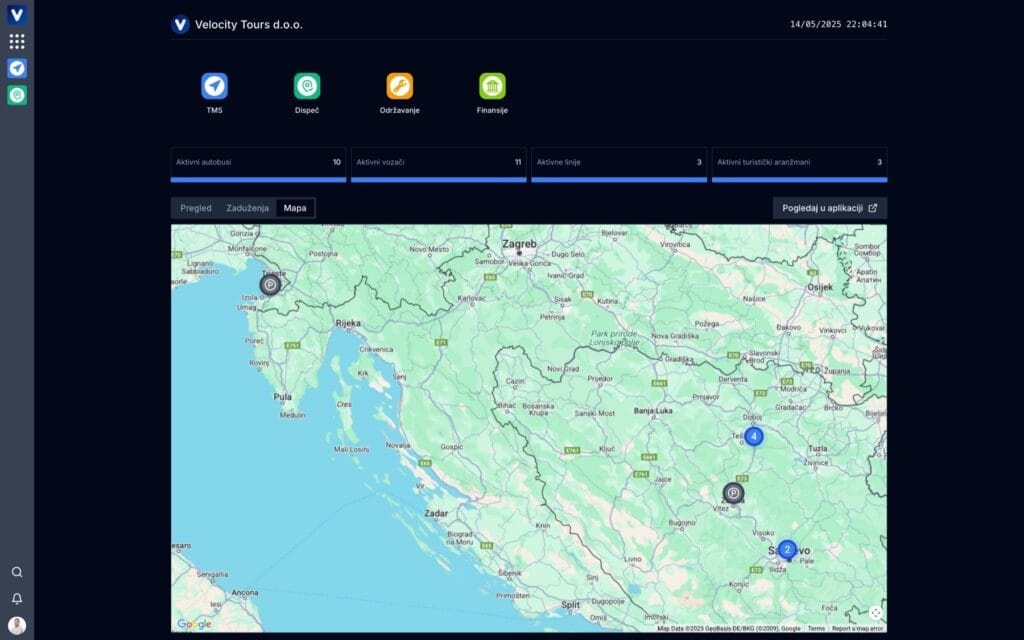Click the Velocity Tours d.o.o. title
This screenshot has height=640, width=1024.
click(249, 25)
